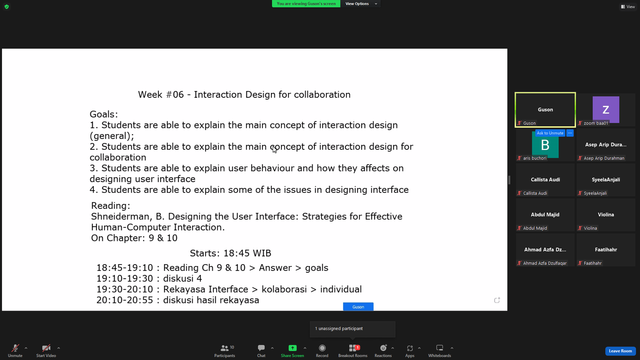This screenshot has width=640, height=360.
Task: Expand the arrow beside Apps
Action: (419, 348)
